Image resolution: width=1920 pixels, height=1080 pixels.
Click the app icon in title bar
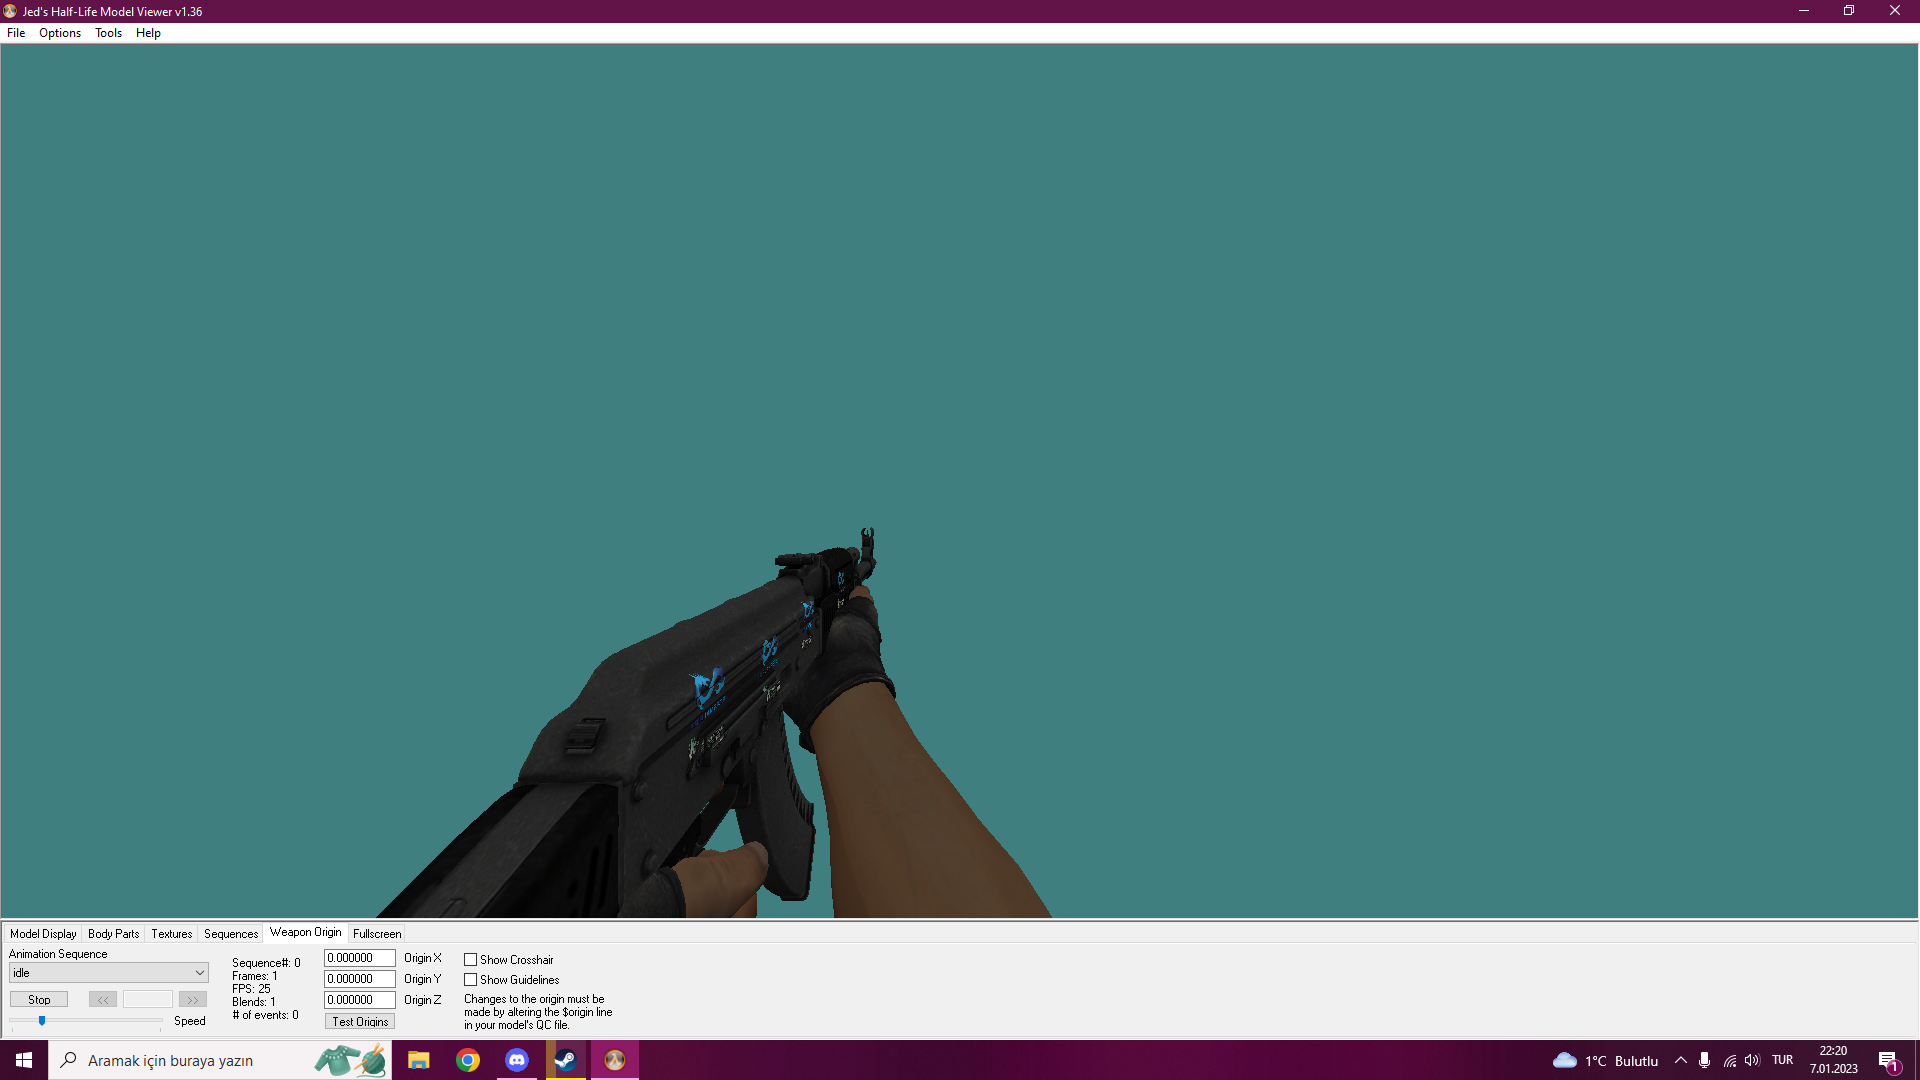(10, 11)
